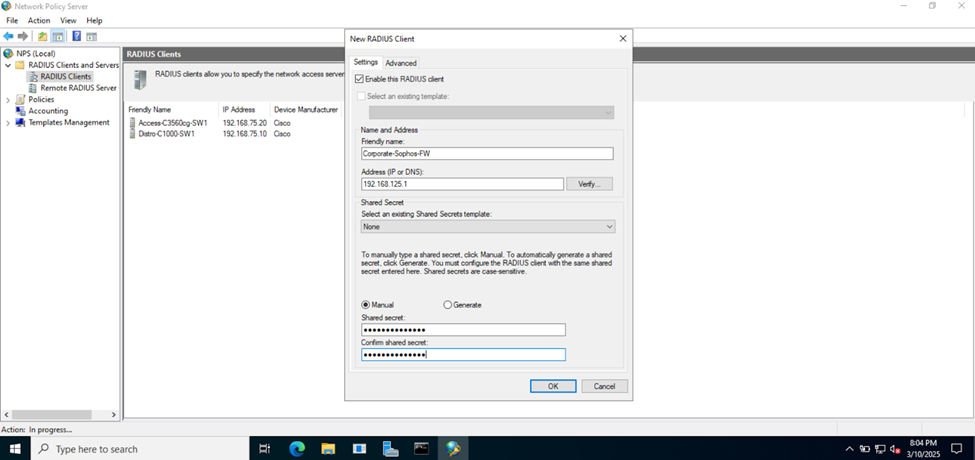Click OK to create the RADIUS client

click(x=553, y=386)
